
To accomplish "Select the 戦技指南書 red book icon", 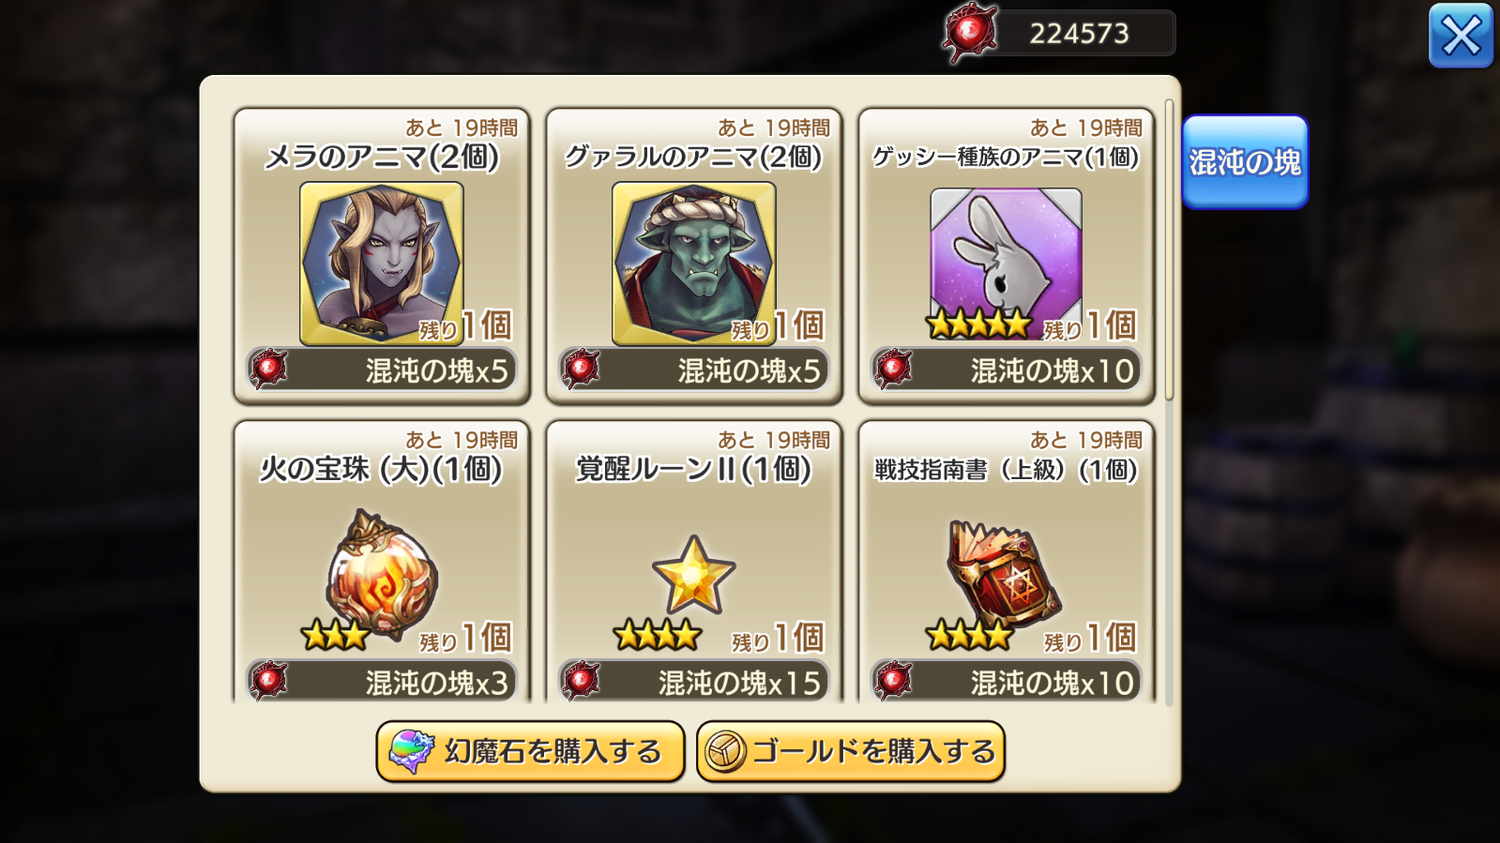I will tap(1004, 574).
